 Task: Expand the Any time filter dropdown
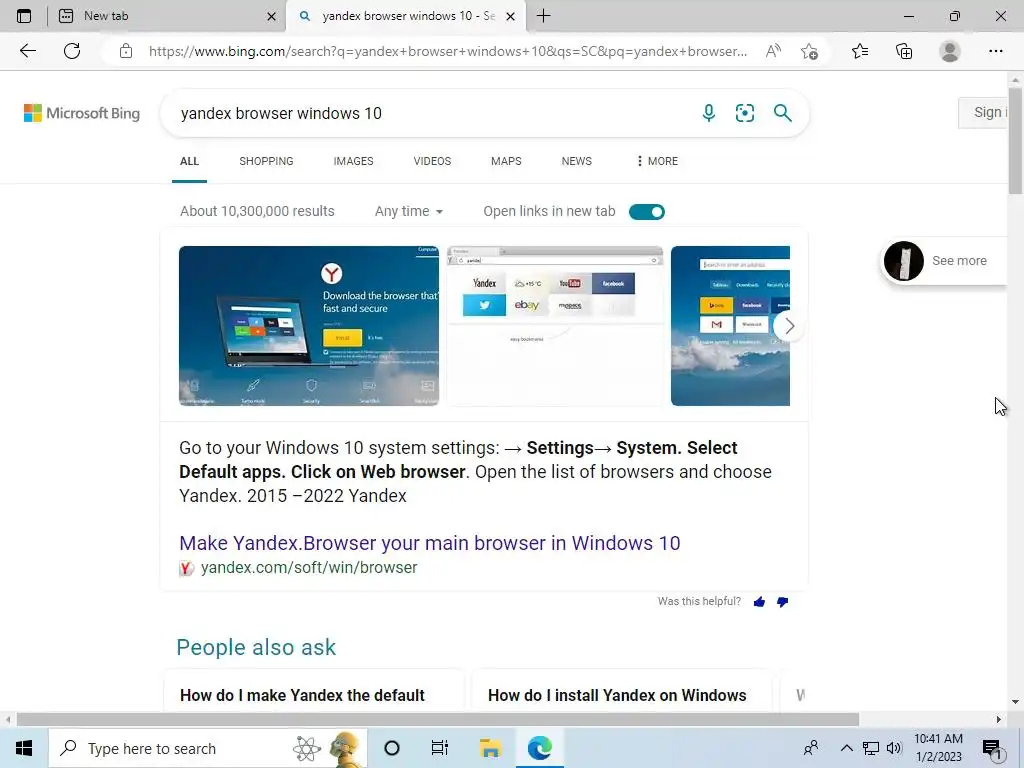coord(409,212)
